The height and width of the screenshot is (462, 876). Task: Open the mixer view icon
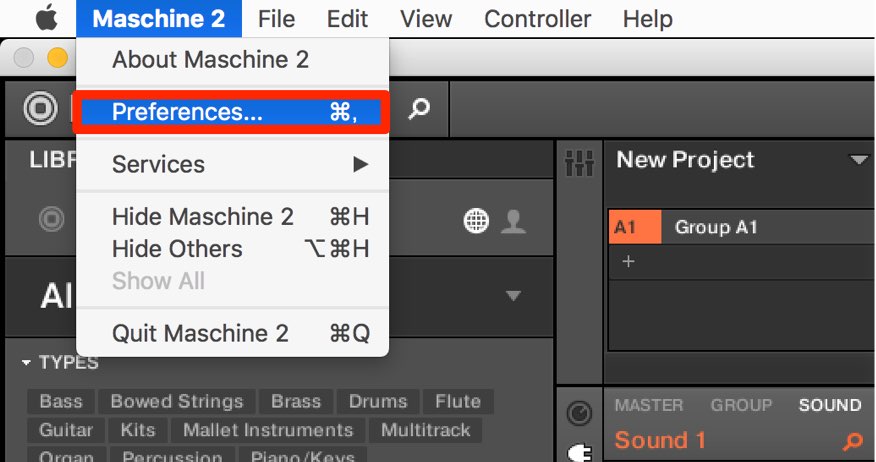(579, 164)
